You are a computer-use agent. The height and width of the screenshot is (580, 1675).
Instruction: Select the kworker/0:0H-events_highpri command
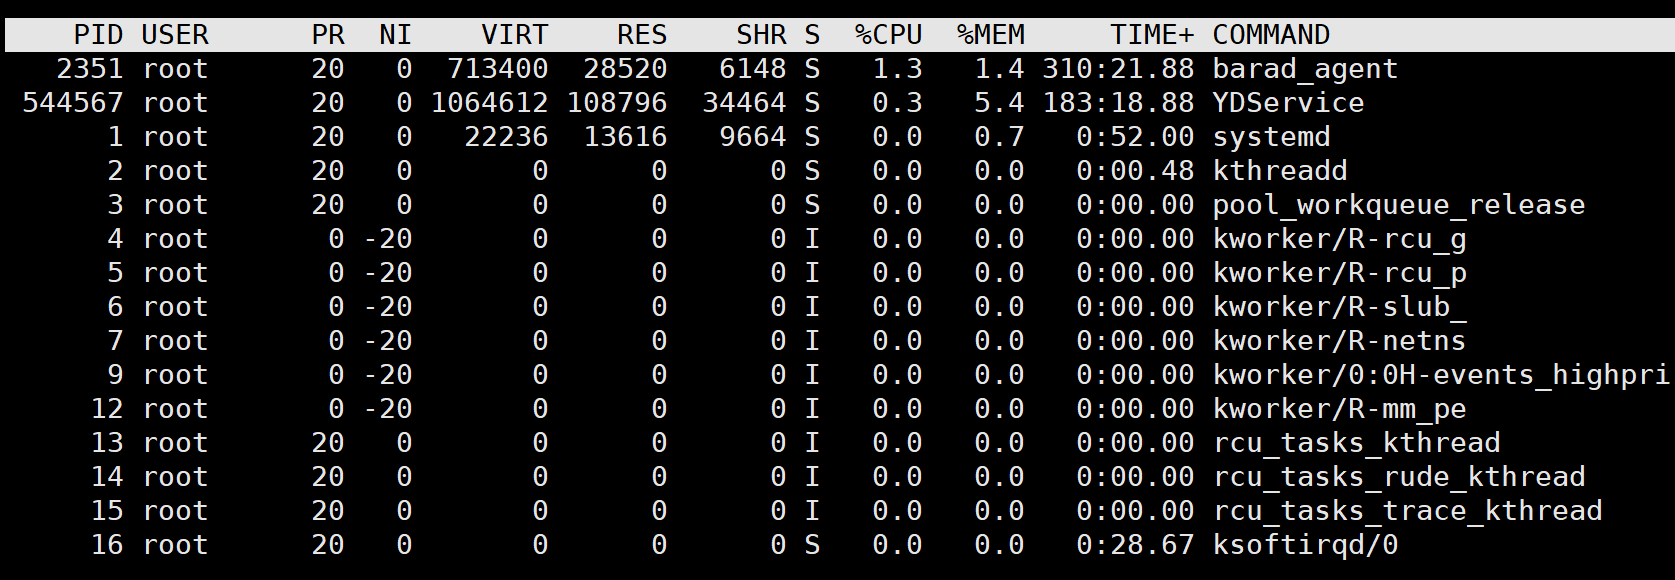tap(1441, 375)
